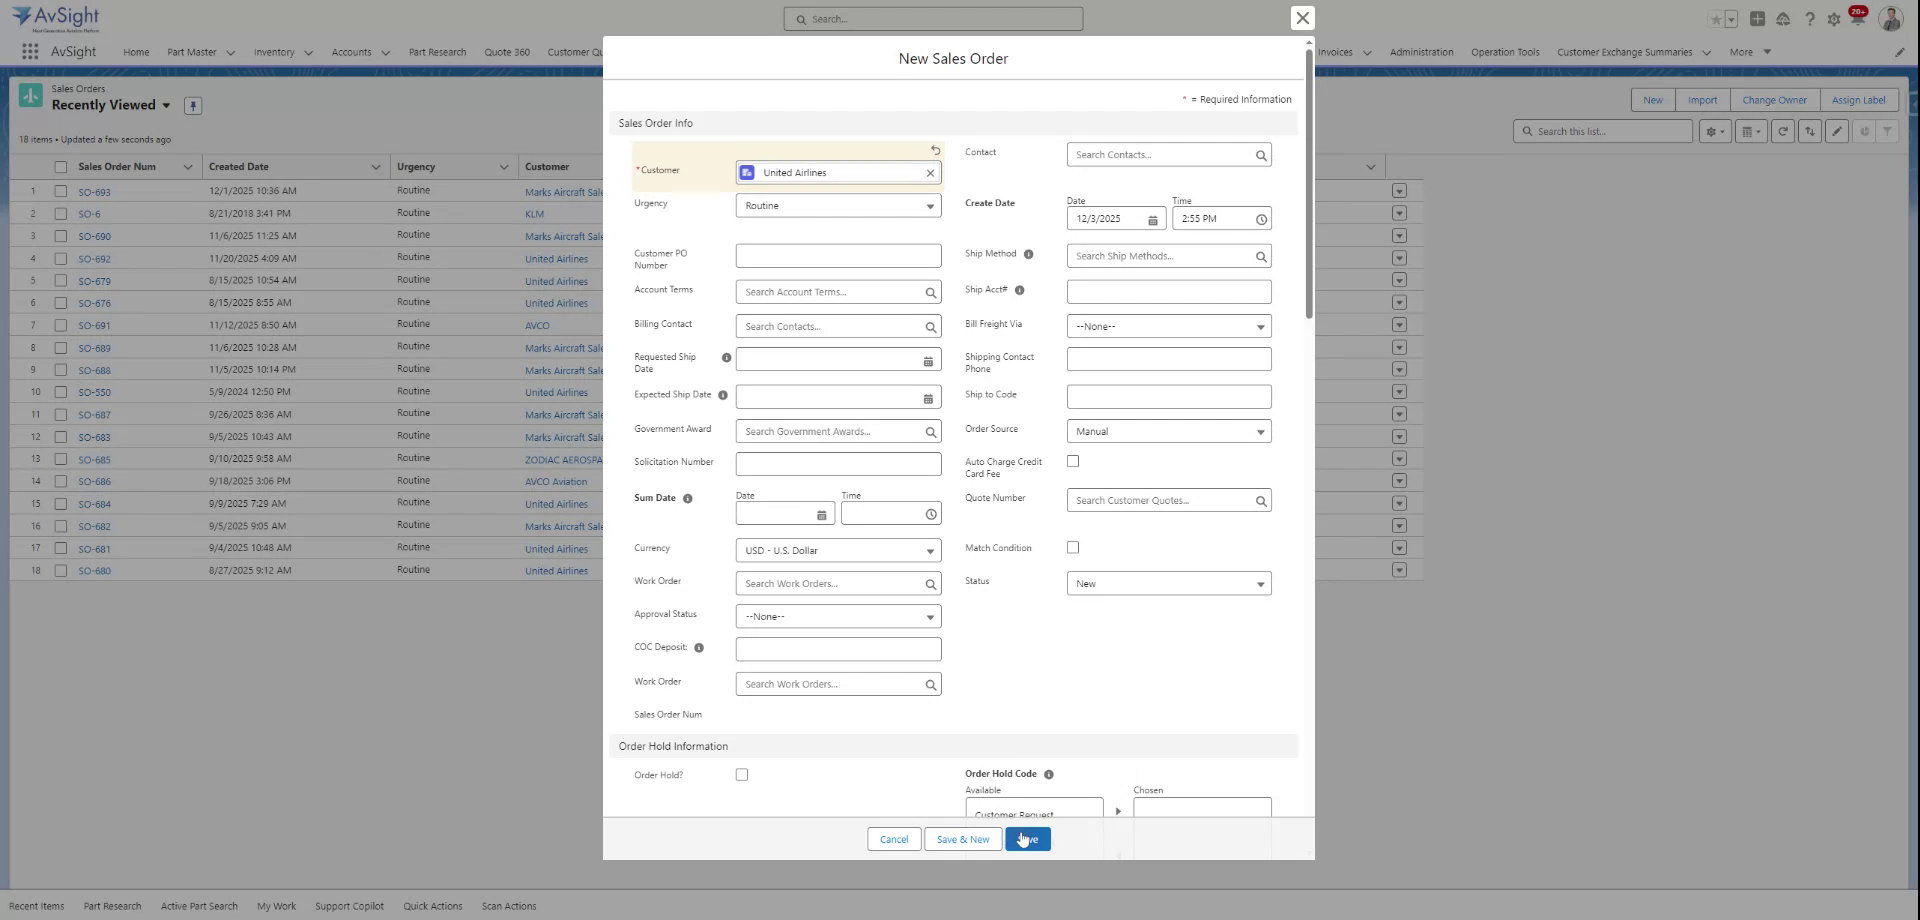Select Administration in the navigation bar

1421,52
